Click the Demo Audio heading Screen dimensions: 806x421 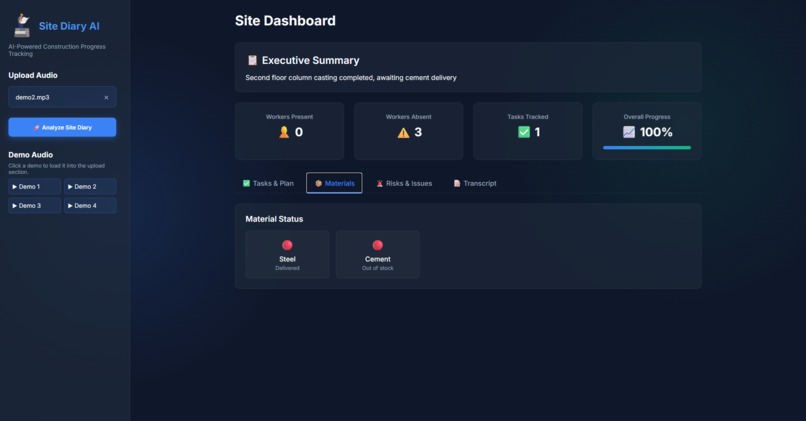[x=30, y=155]
